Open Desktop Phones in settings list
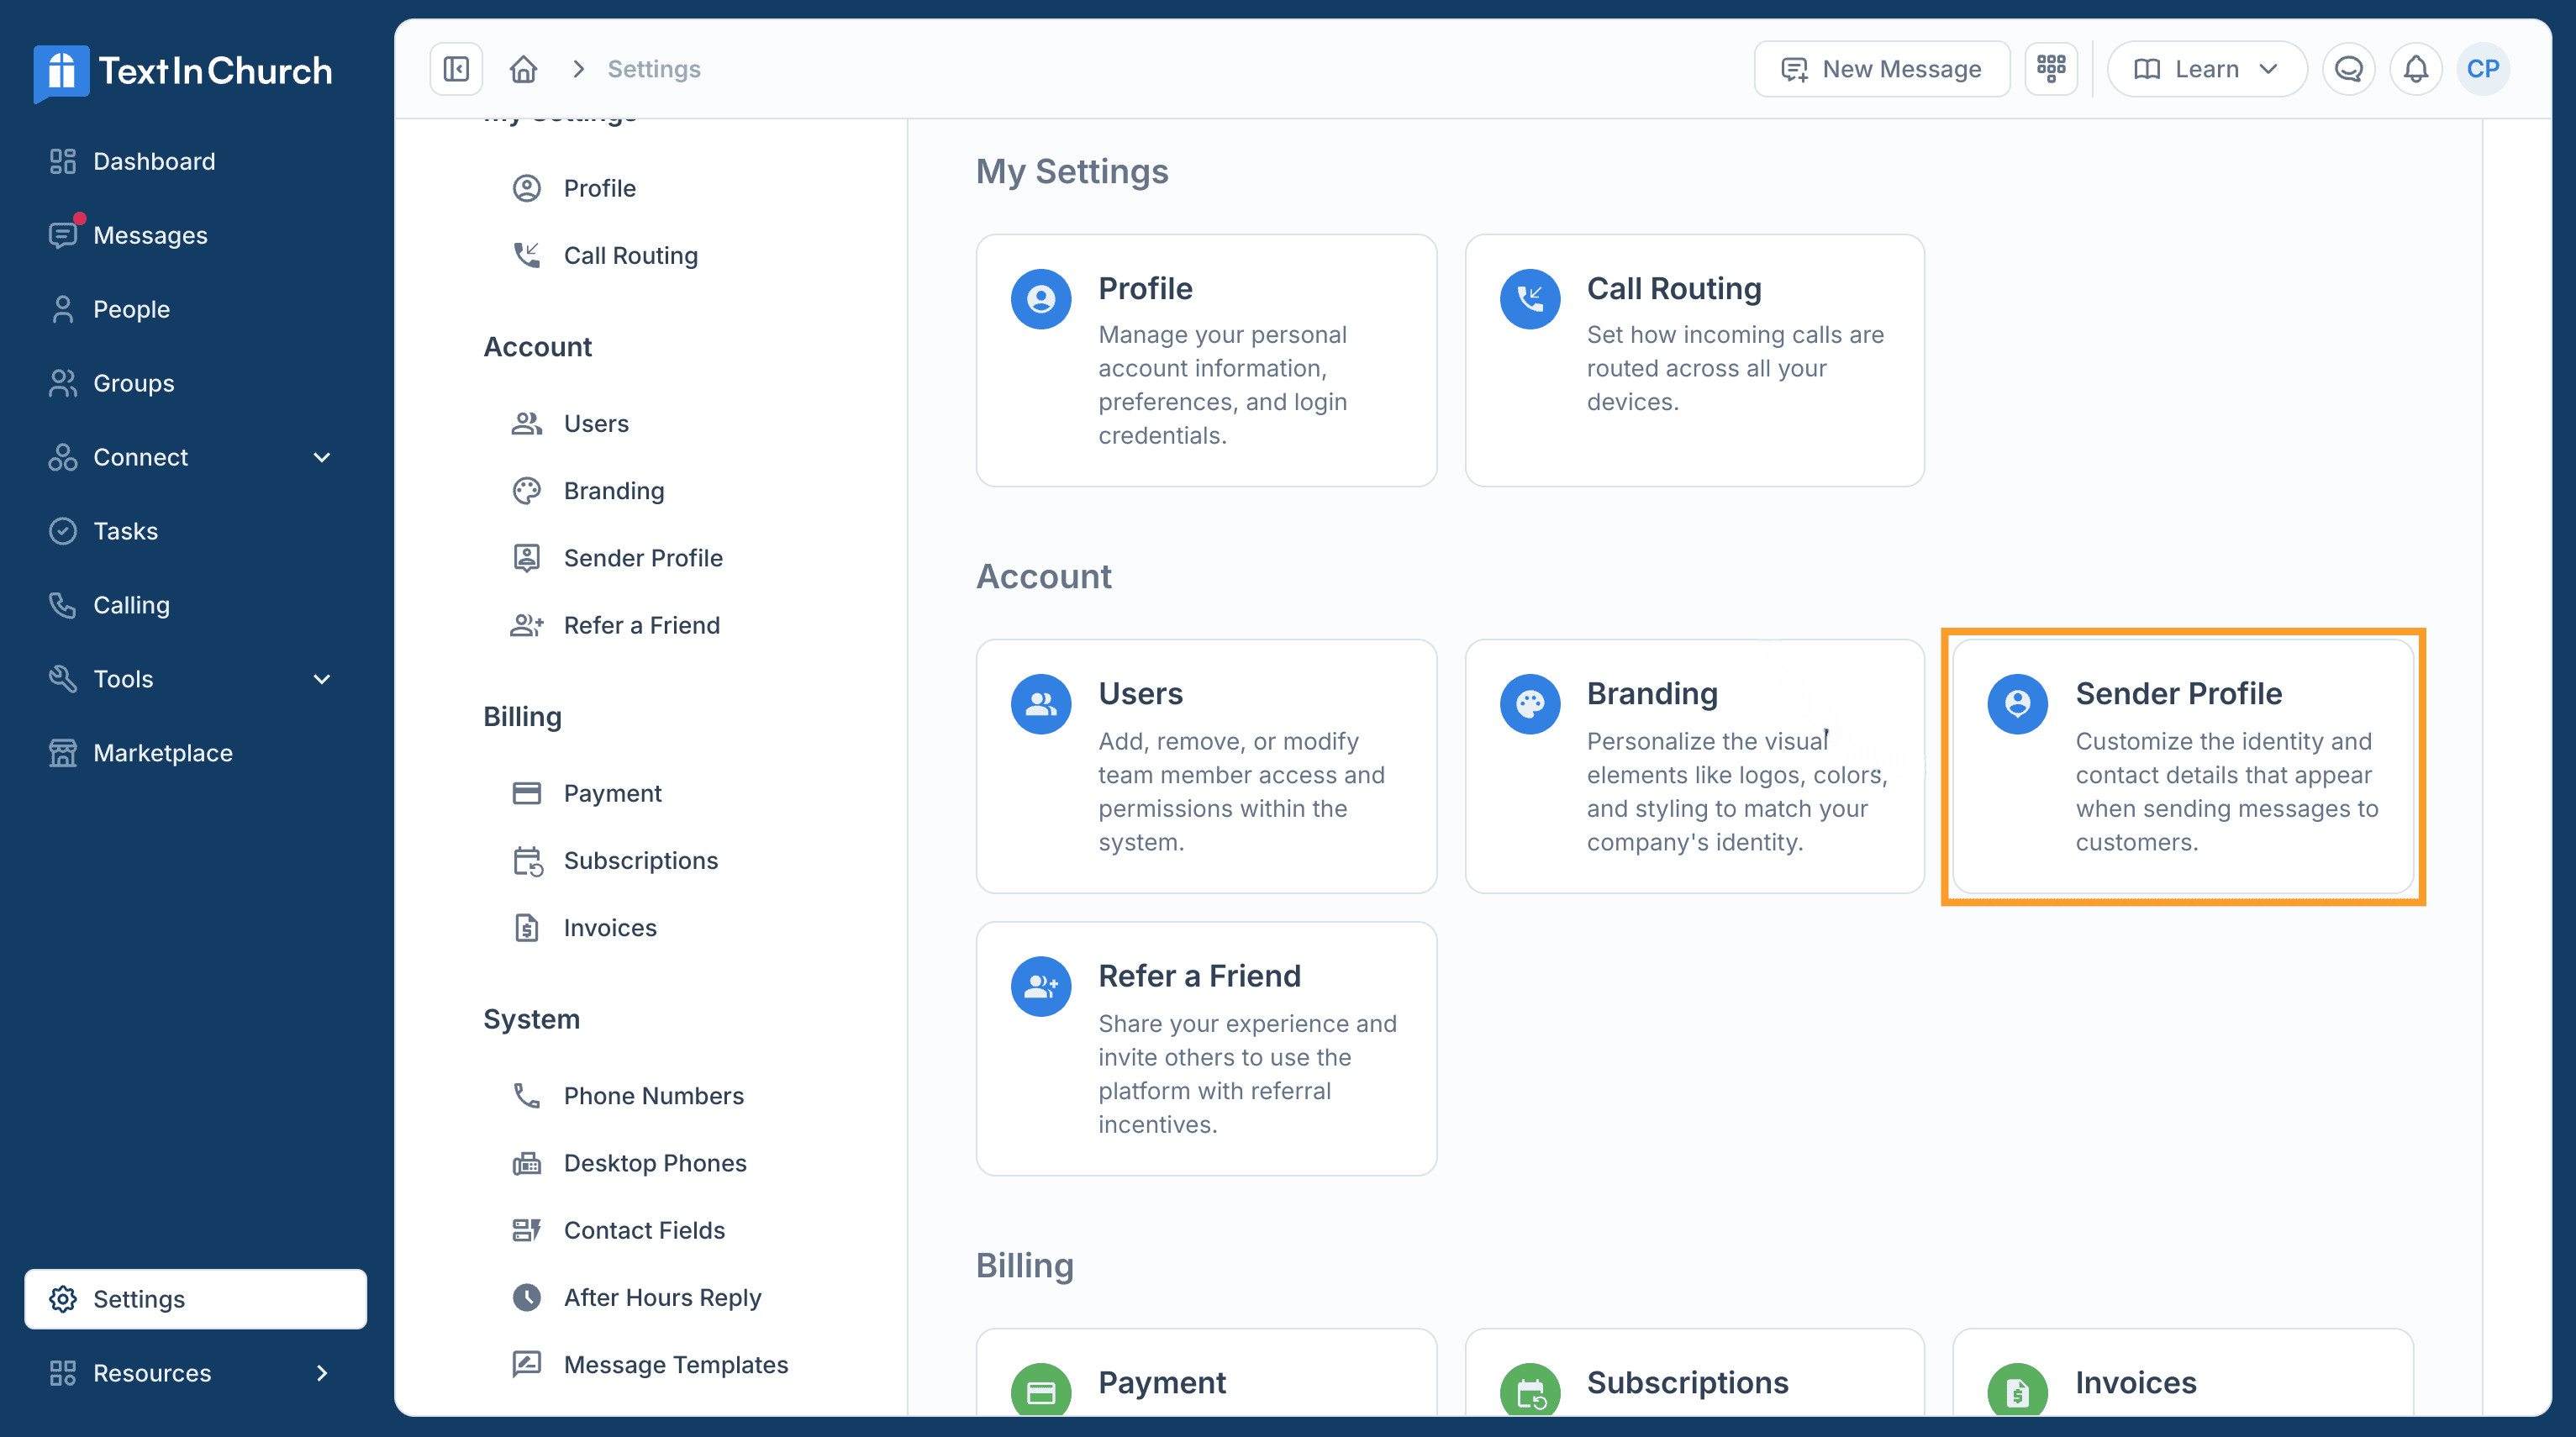 (x=629, y=1163)
